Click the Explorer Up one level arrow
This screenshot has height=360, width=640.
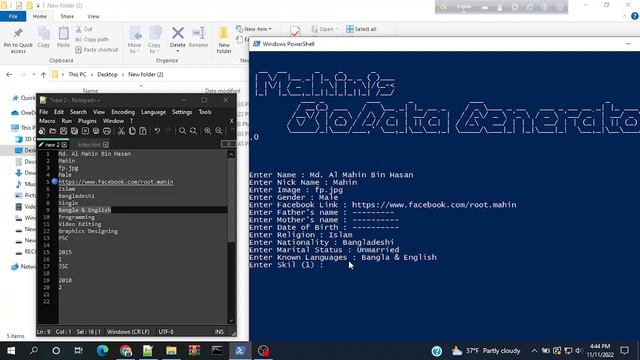tap(43, 75)
